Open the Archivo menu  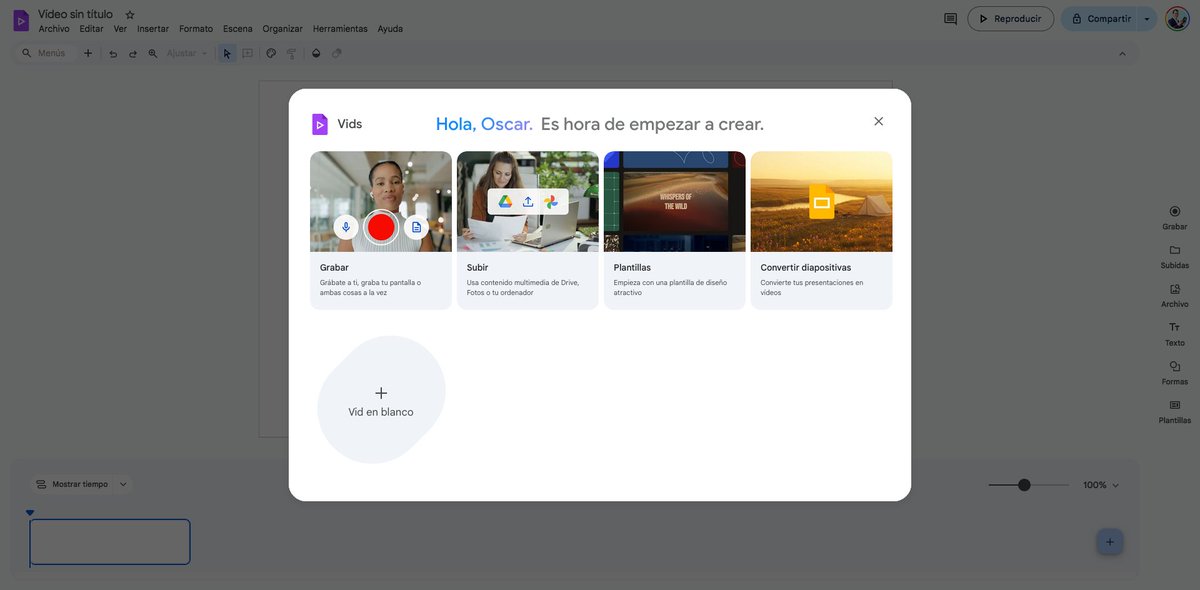54,29
